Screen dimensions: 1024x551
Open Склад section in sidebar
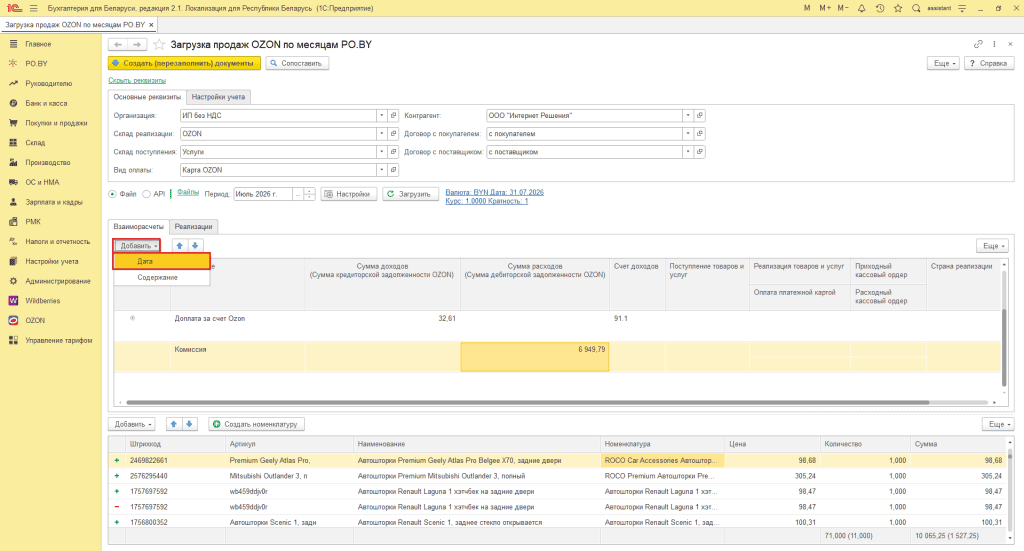pyautogui.click(x=35, y=142)
